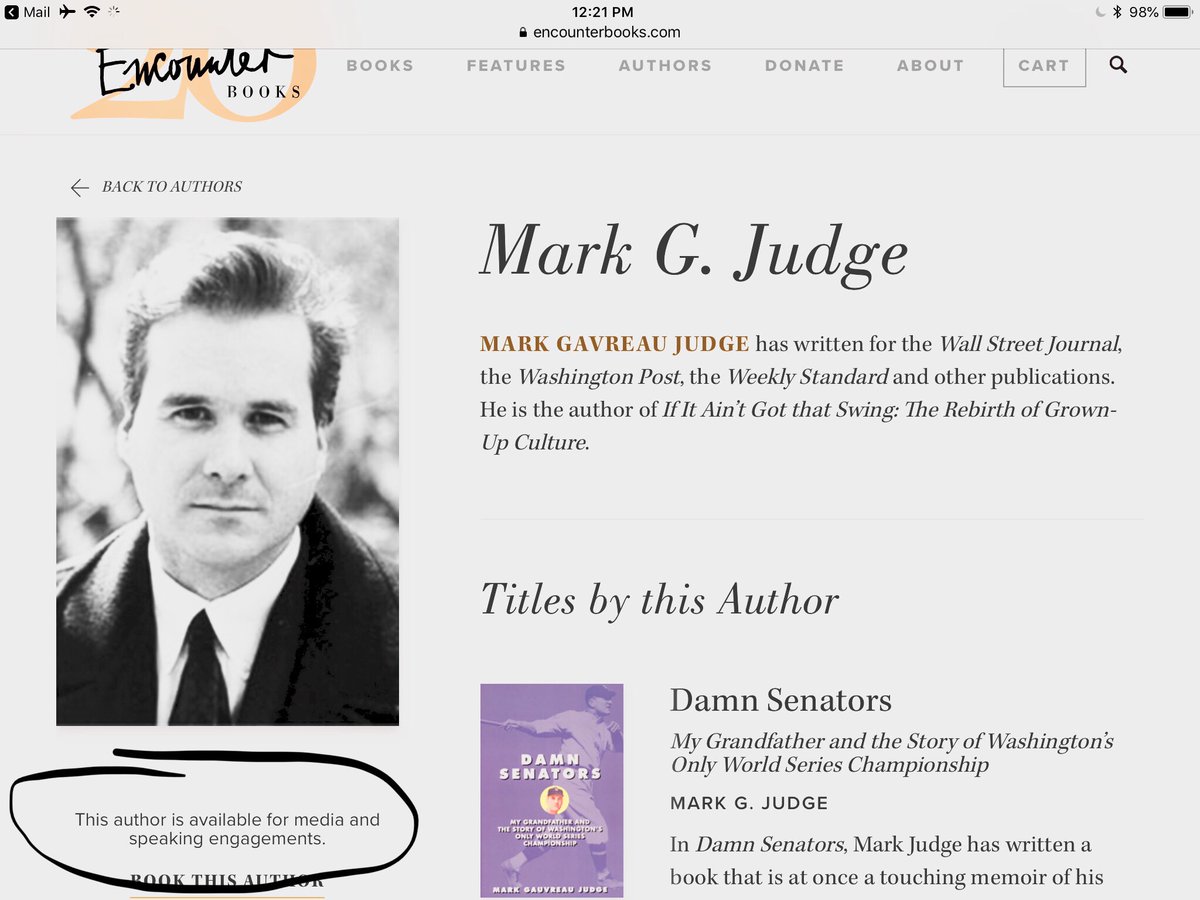
Task: Open the Damn Senators title link
Action: pos(781,700)
